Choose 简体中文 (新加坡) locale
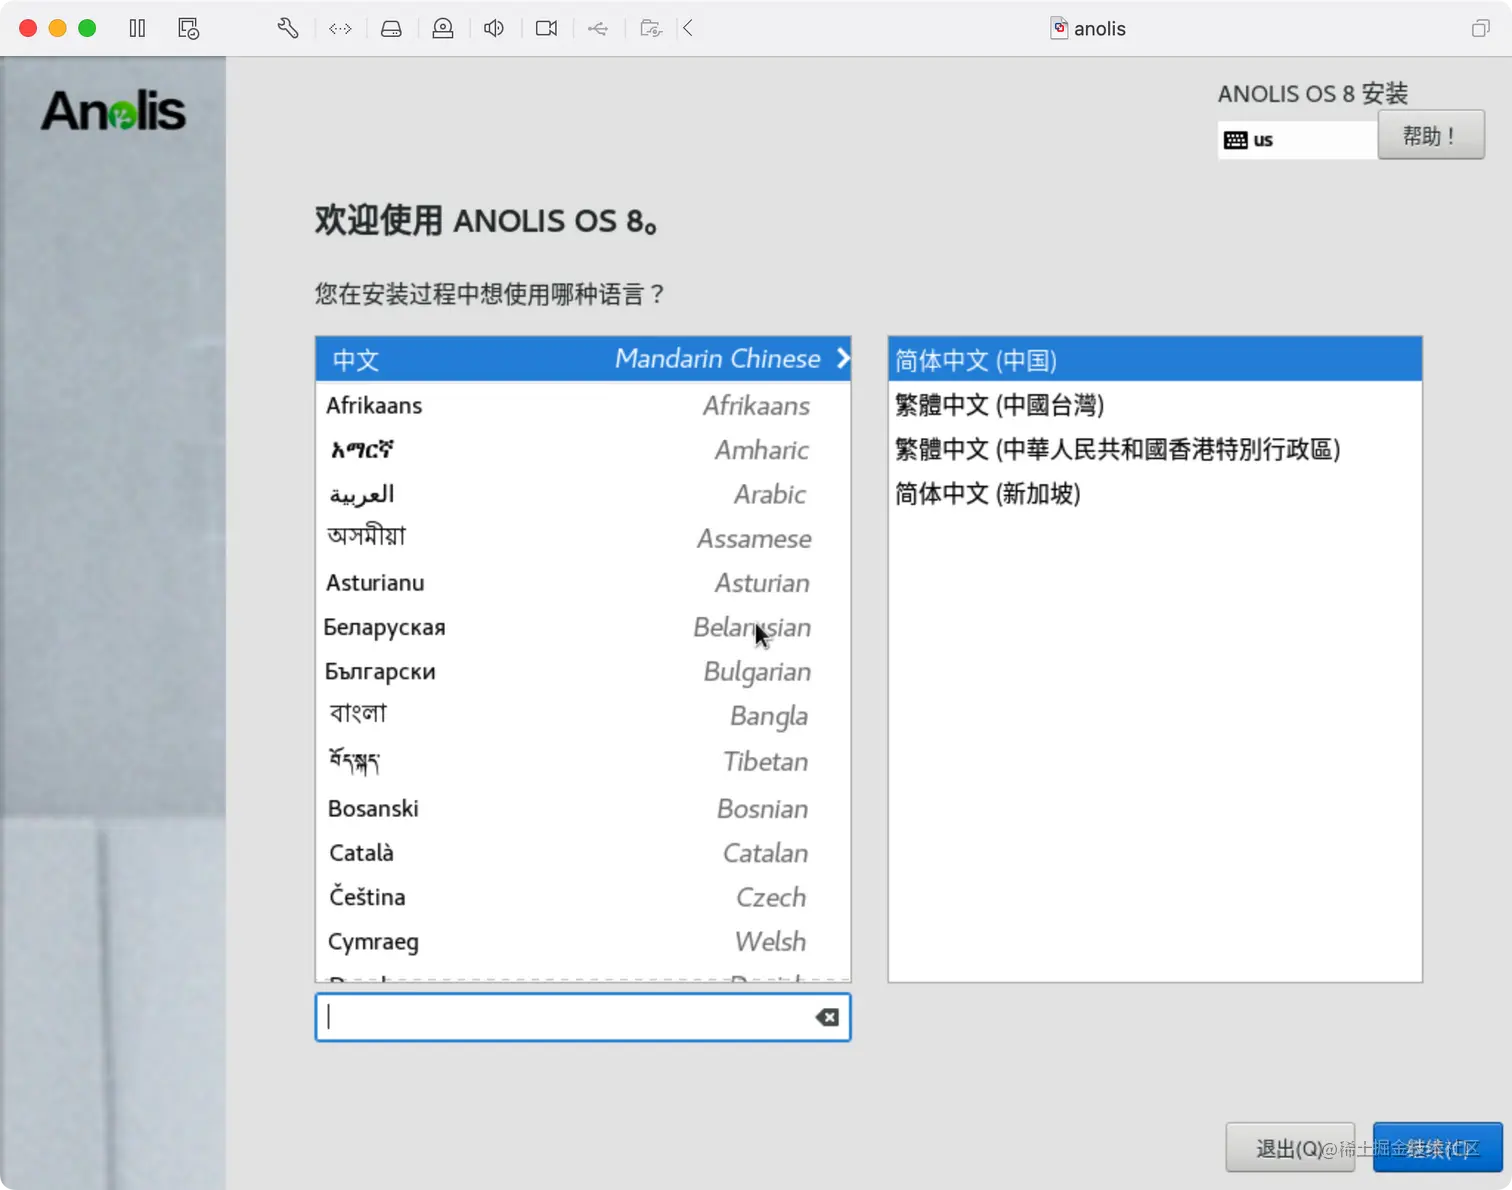The height and width of the screenshot is (1190, 1512). (x=1155, y=493)
